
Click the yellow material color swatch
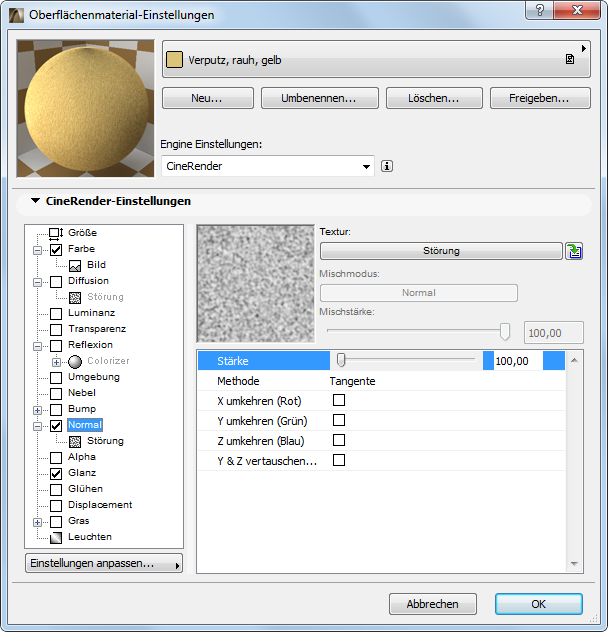pos(174,60)
